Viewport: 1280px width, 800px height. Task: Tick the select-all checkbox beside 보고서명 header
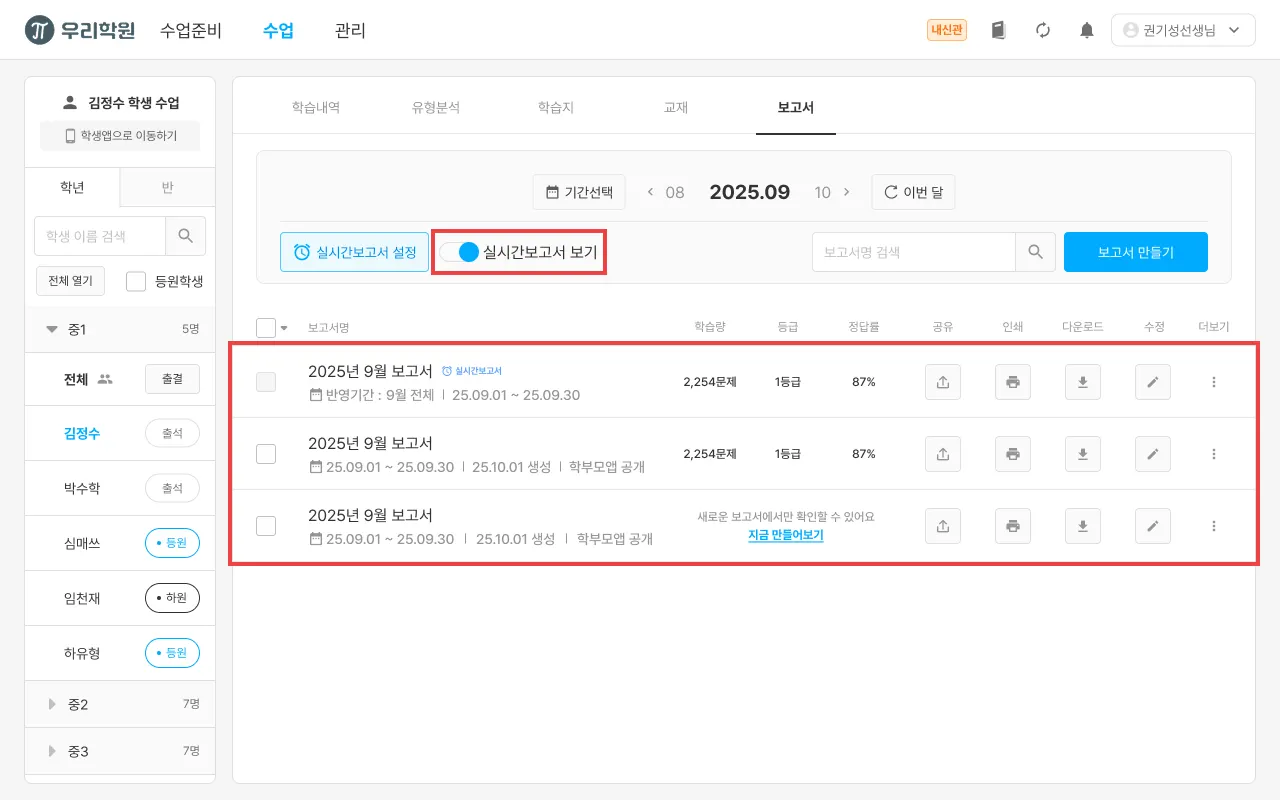pos(266,327)
